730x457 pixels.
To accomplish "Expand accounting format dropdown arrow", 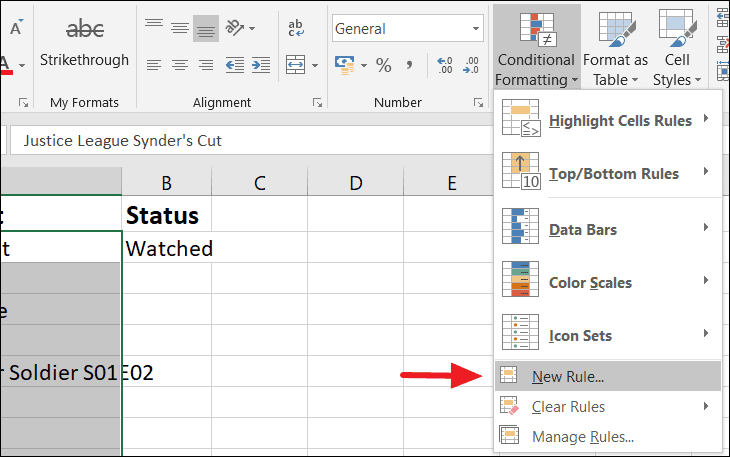I will click(364, 65).
